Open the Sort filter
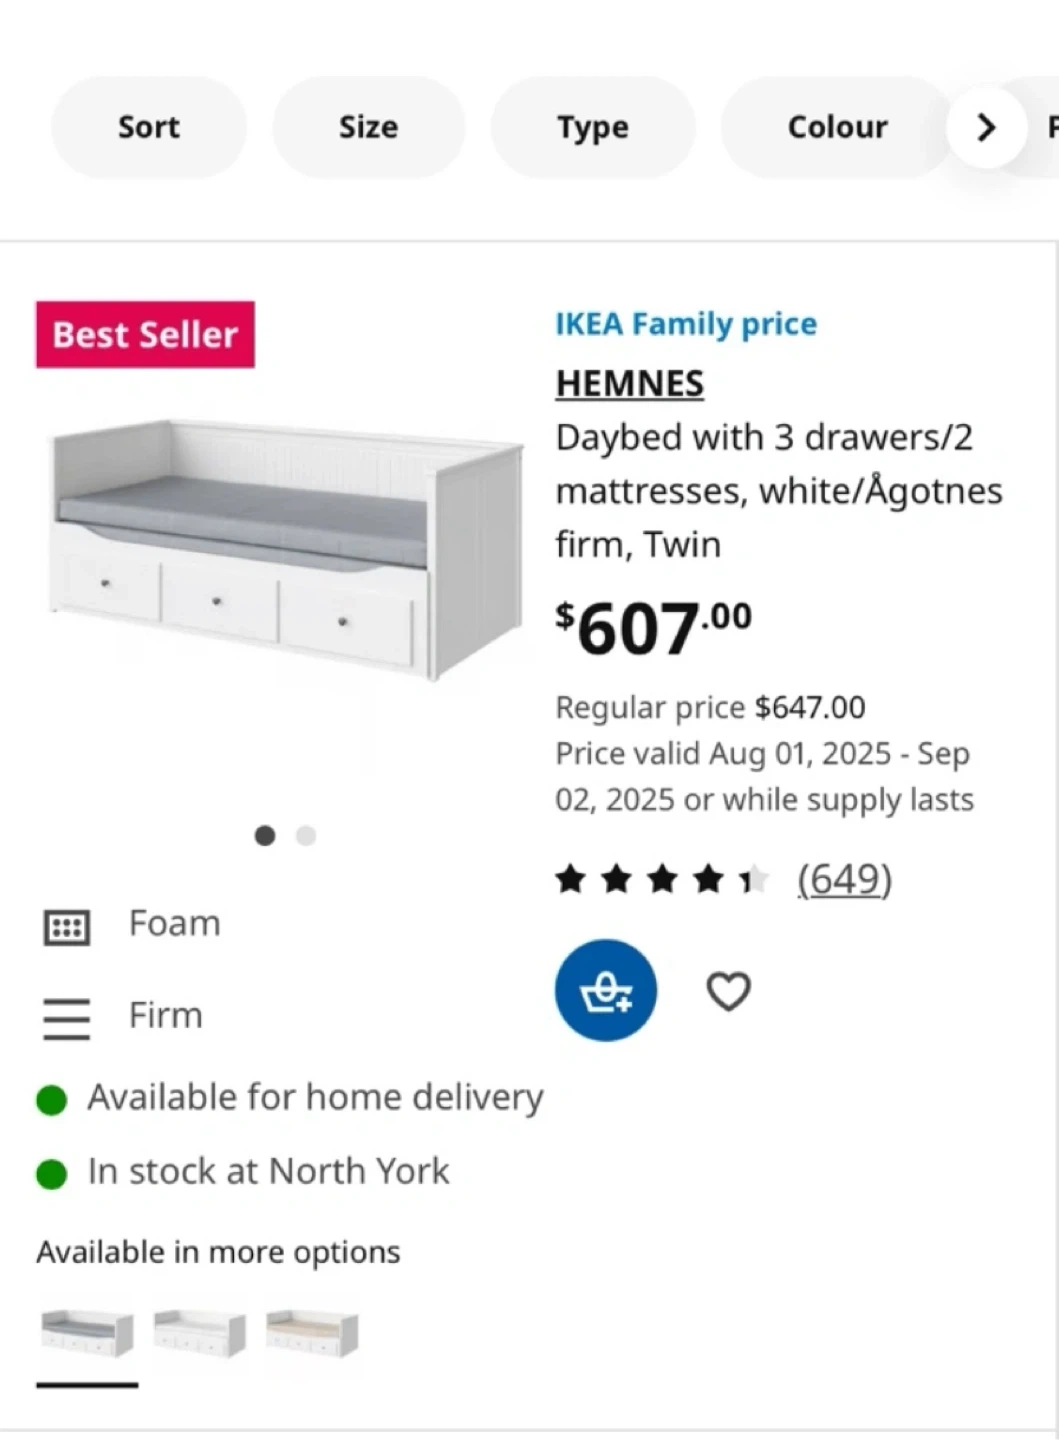 tap(149, 127)
